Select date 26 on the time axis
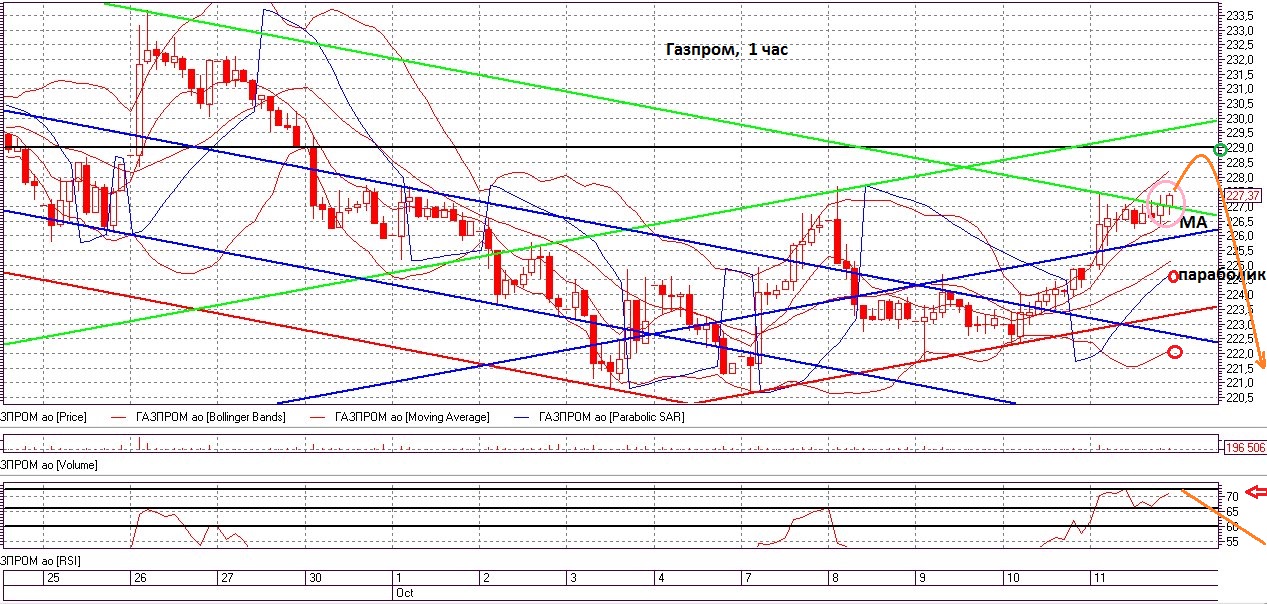Screen dimensions: 1267x604 point(140,578)
